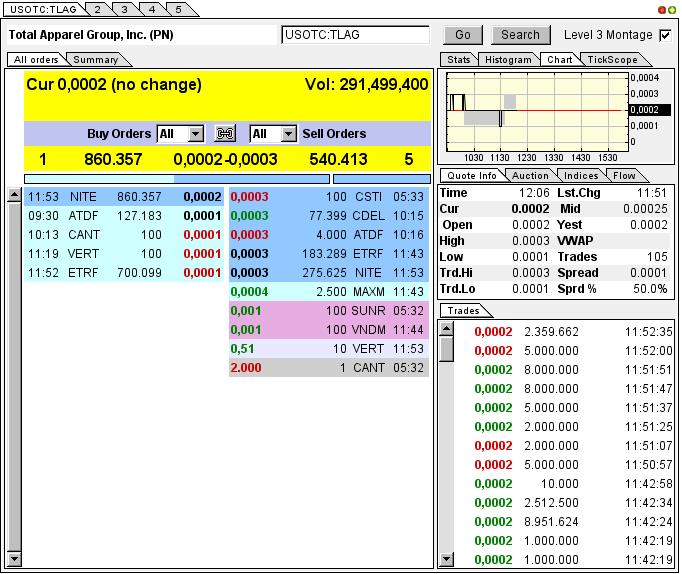Switch to window tab 5
The height and width of the screenshot is (574, 682).
tap(179, 9)
